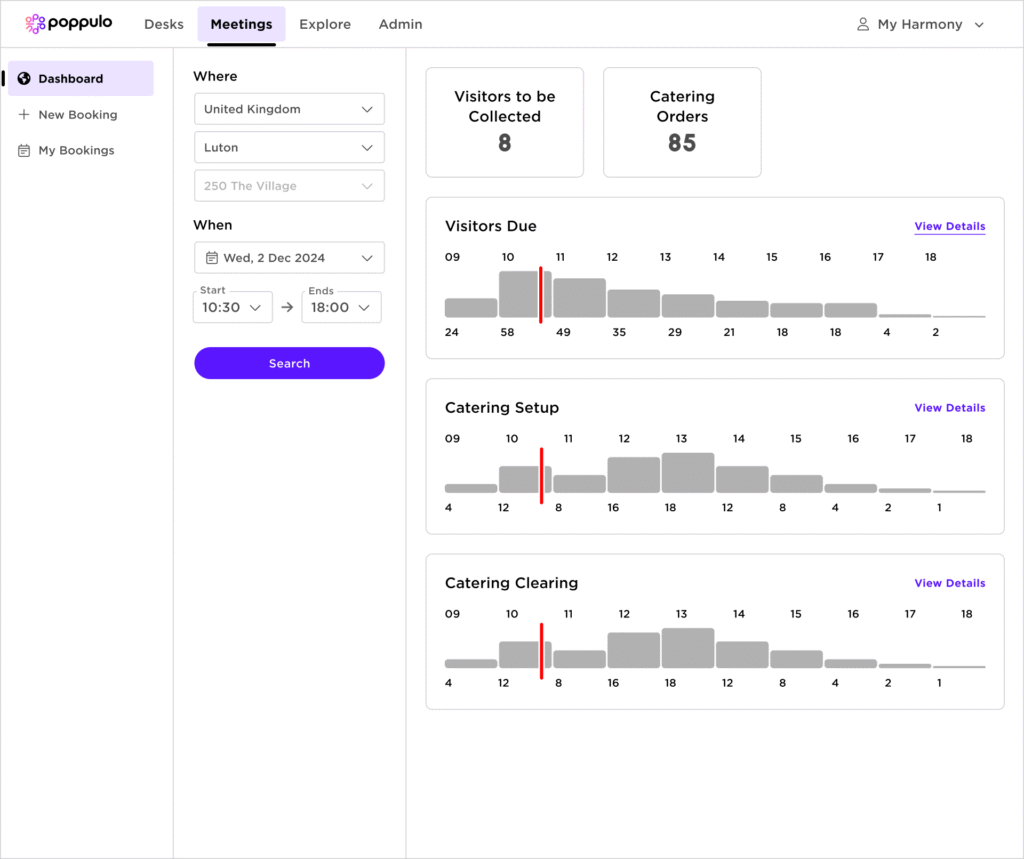Screen dimensions: 1024x859
Task: Open View Details for Catering Setup
Action: 949,408
